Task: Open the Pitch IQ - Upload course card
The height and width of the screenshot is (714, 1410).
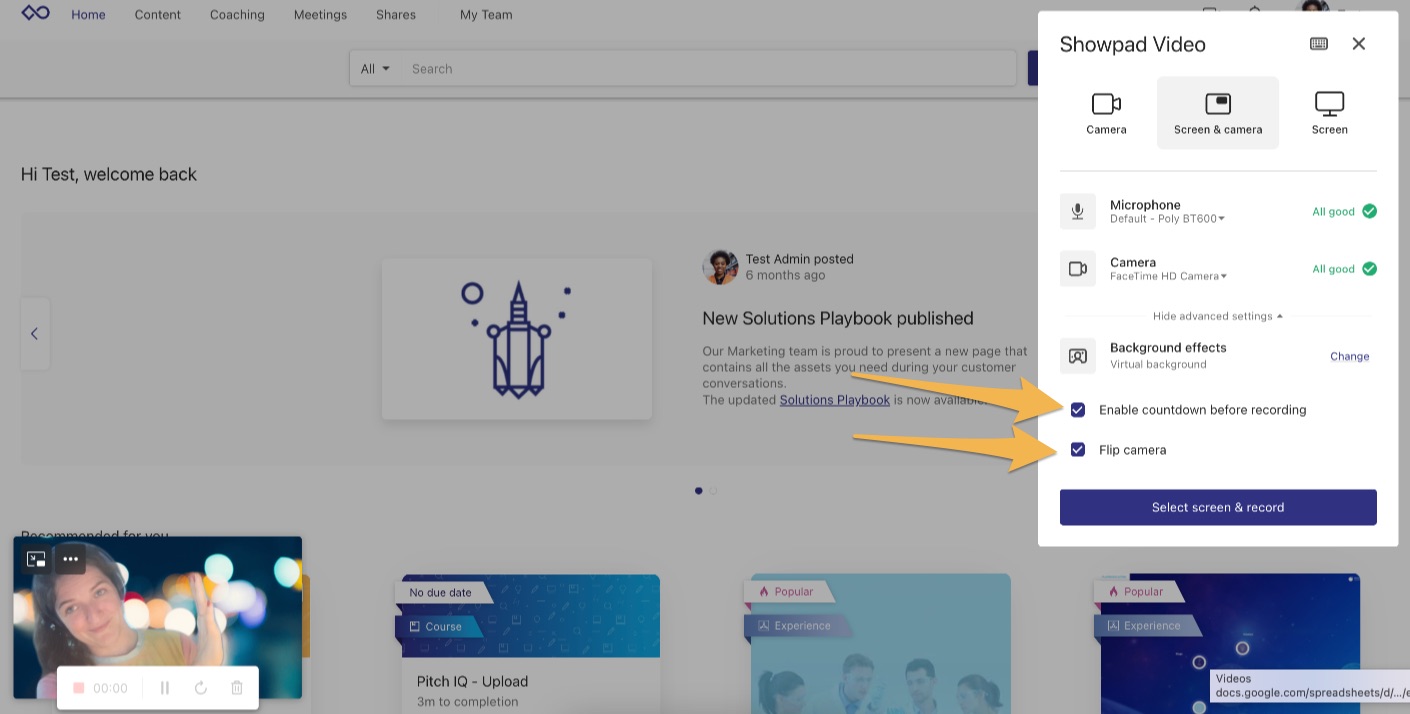Action: (531, 644)
